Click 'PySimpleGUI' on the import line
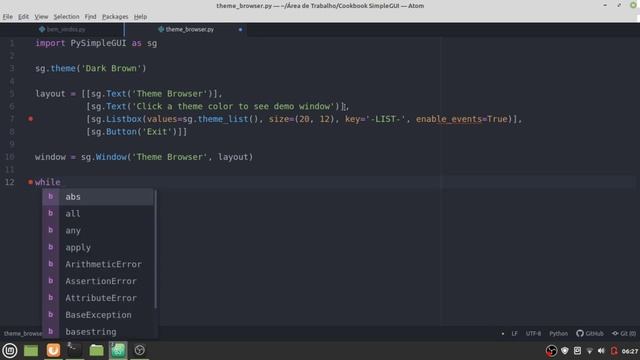This screenshot has width=640, height=360. 98,43
